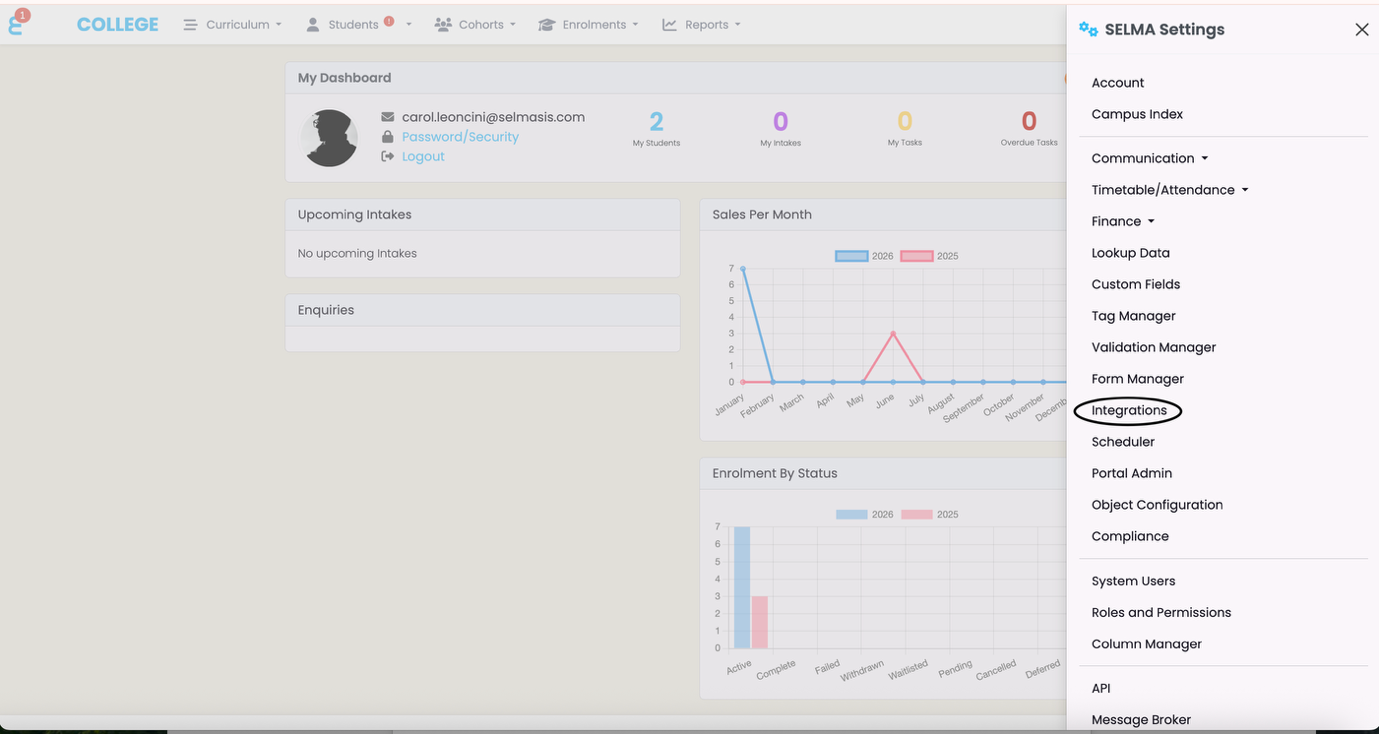
Task: Expand the Communication settings submenu
Action: coord(1149,158)
